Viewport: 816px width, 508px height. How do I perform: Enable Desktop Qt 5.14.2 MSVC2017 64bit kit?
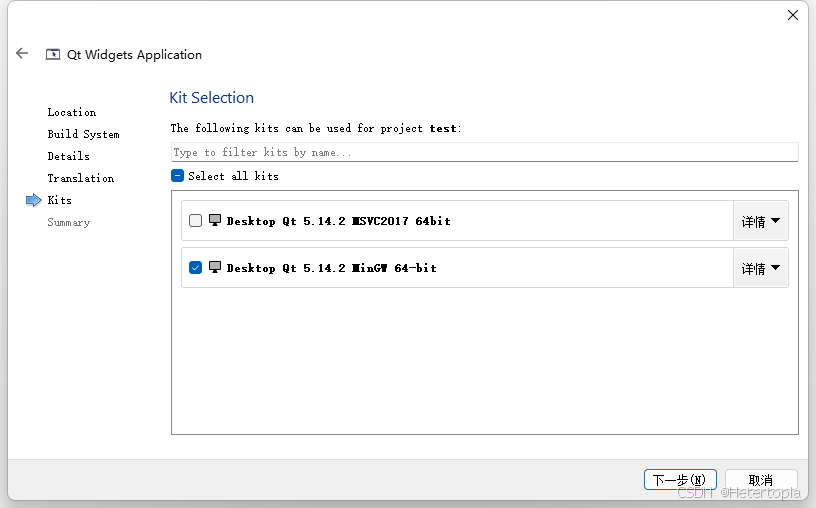click(x=195, y=221)
